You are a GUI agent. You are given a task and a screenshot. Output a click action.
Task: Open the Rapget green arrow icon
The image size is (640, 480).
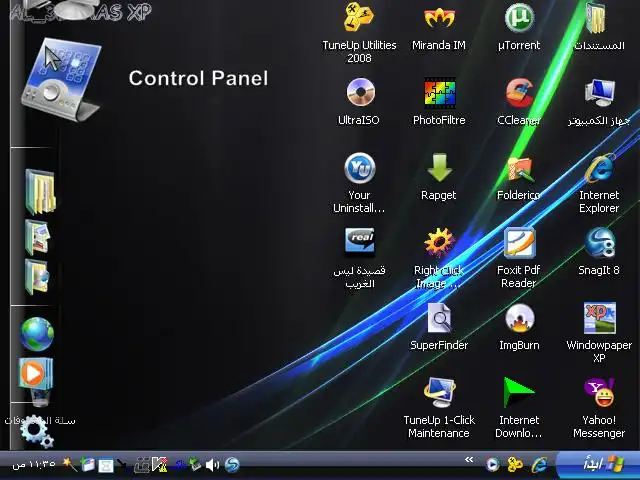click(439, 168)
